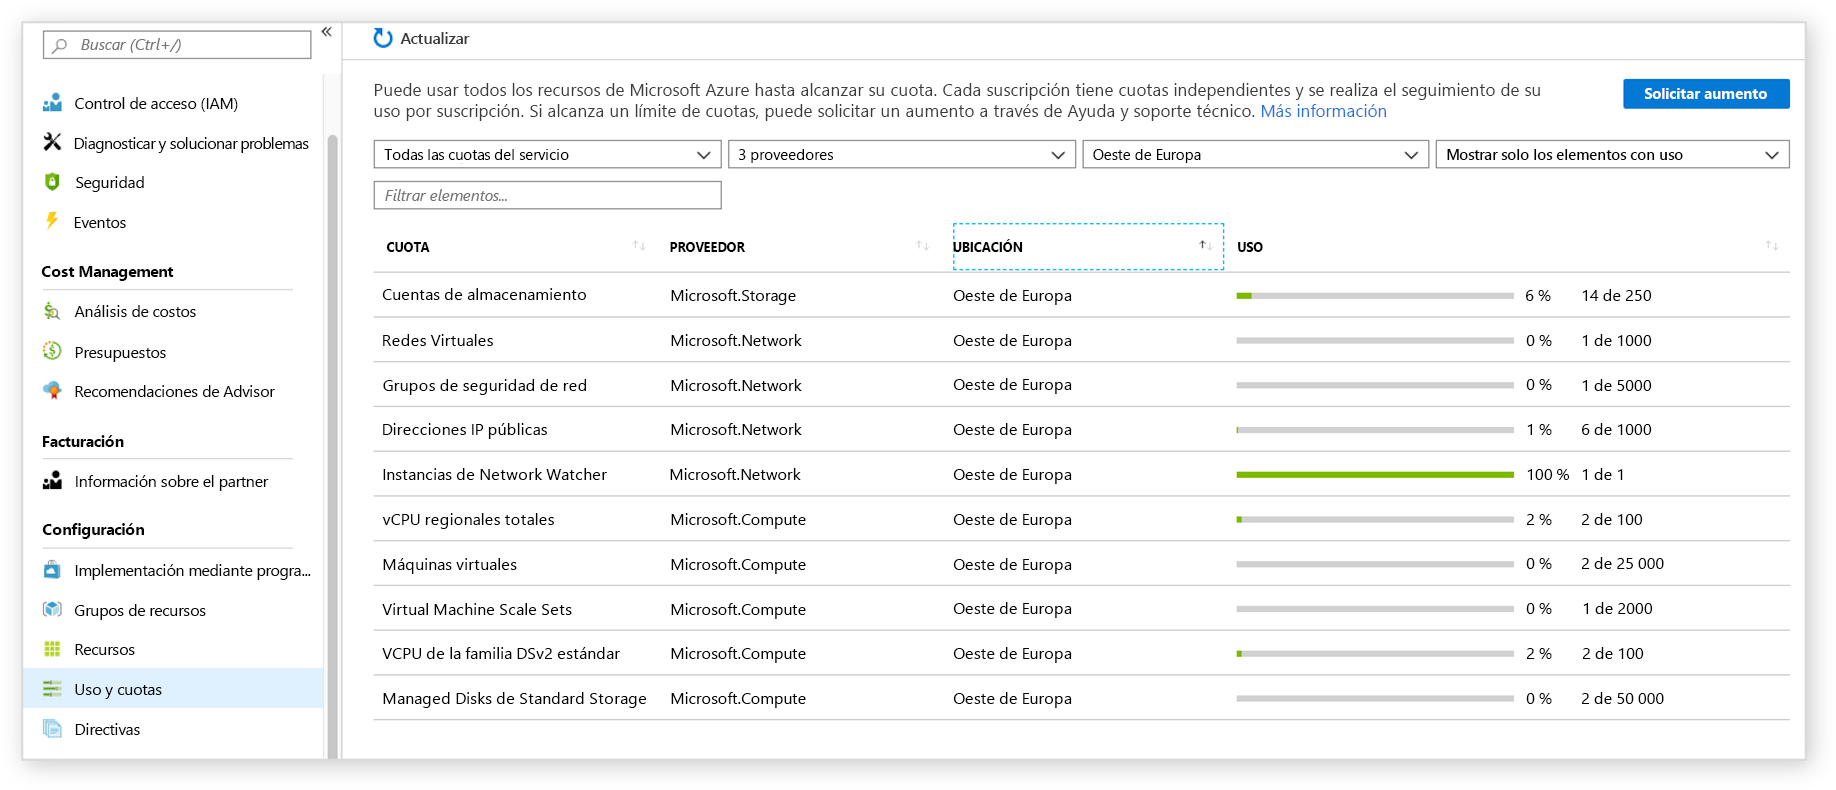
Task: Open the Todas las cuotas del servicio dropdown
Action: [547, 154]
